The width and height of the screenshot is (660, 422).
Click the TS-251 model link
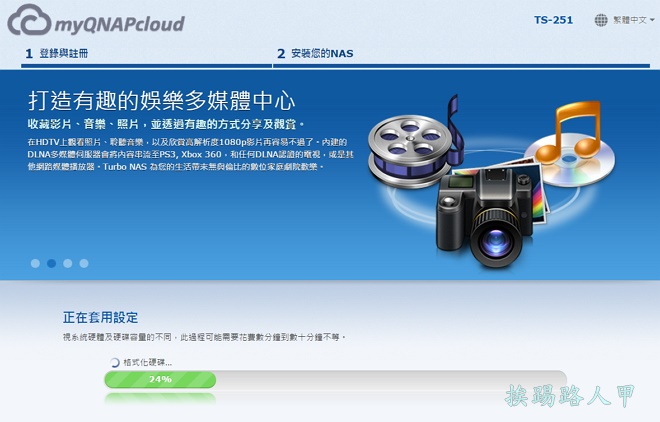pyautogui.click(x=553, y=20)
